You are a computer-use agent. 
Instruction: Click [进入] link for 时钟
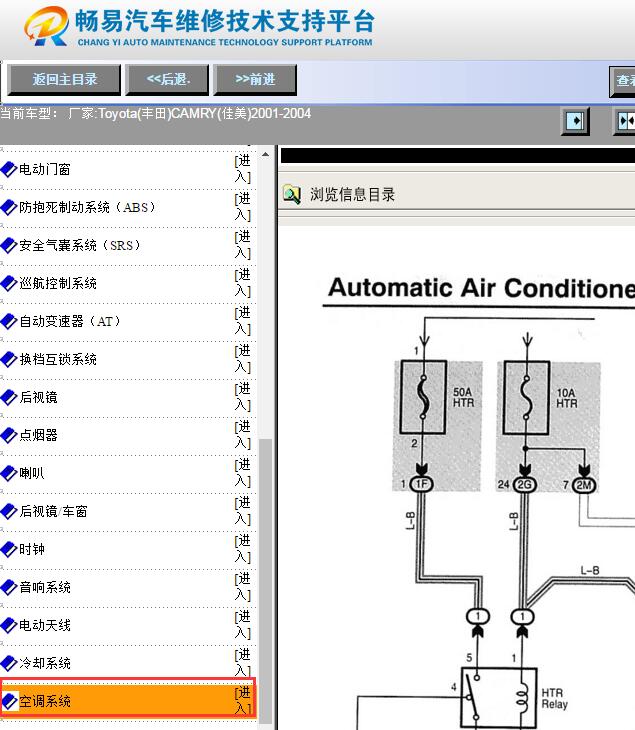point(243,549)
